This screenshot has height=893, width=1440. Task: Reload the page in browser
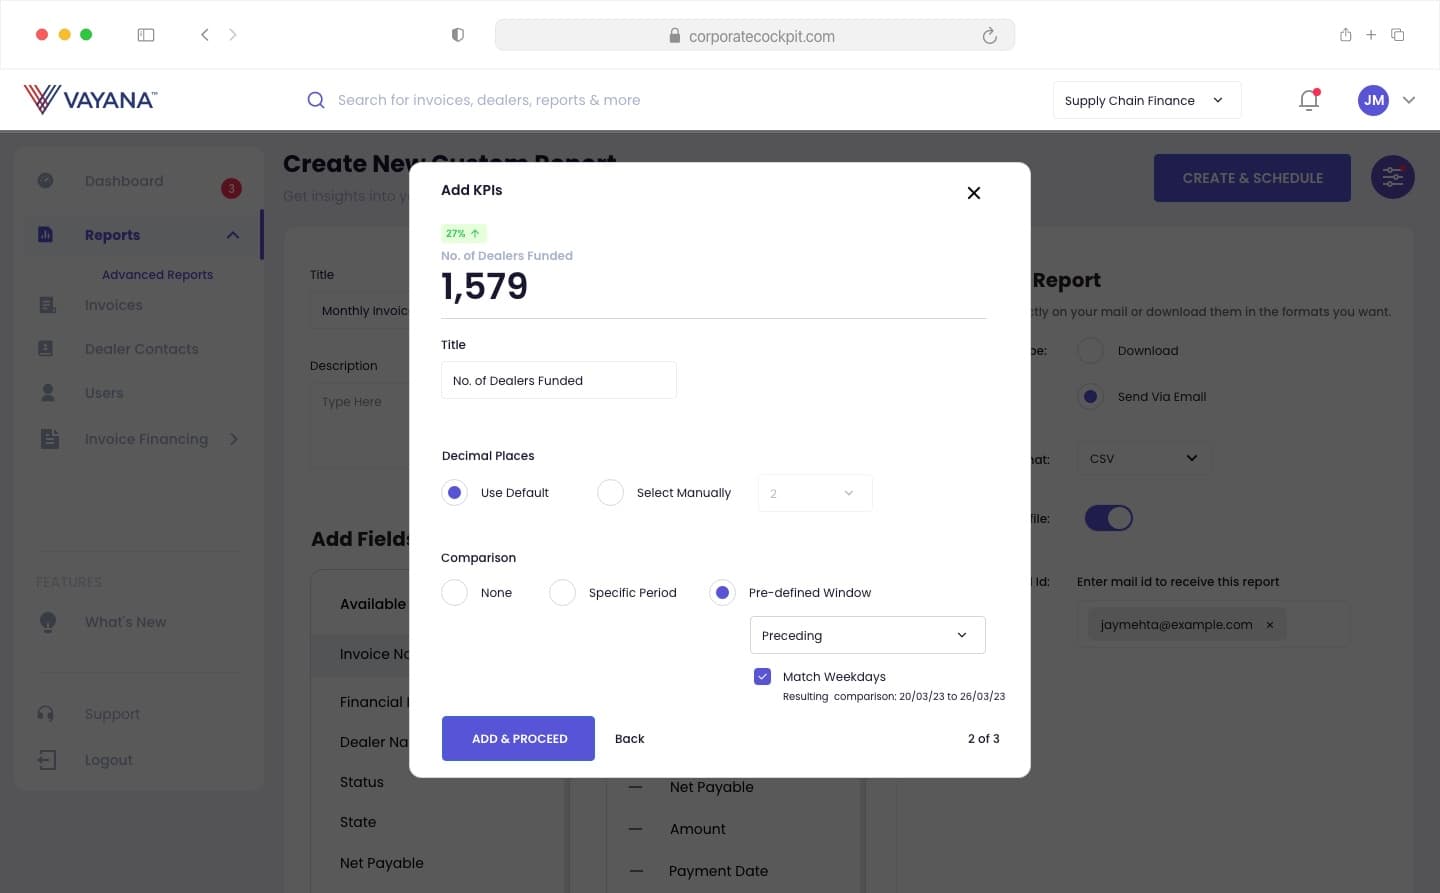(x=989, y=36)
